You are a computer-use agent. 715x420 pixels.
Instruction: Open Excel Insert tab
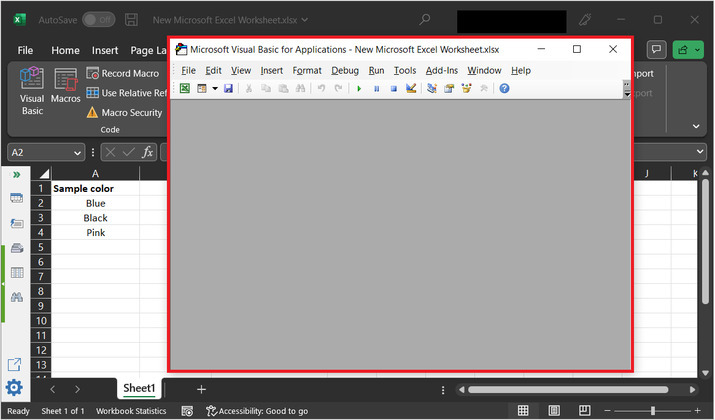click(105, 50)
